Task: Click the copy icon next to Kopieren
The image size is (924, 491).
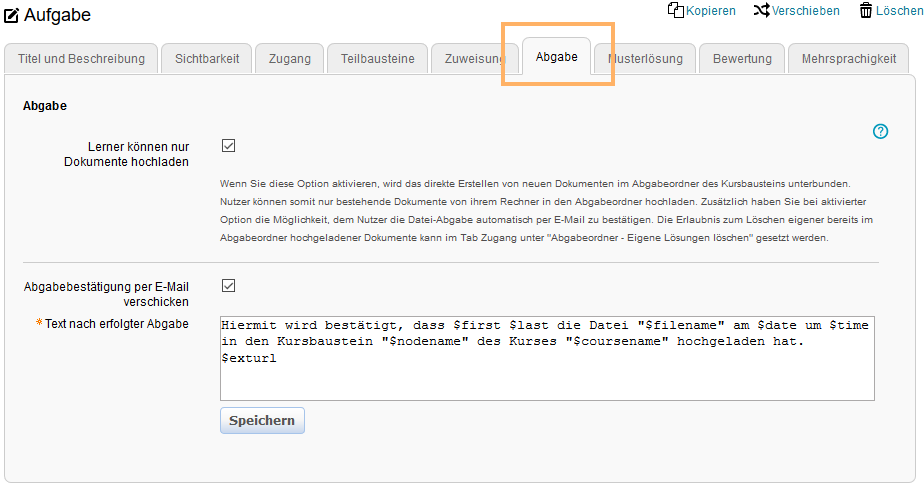Action: 675,10
